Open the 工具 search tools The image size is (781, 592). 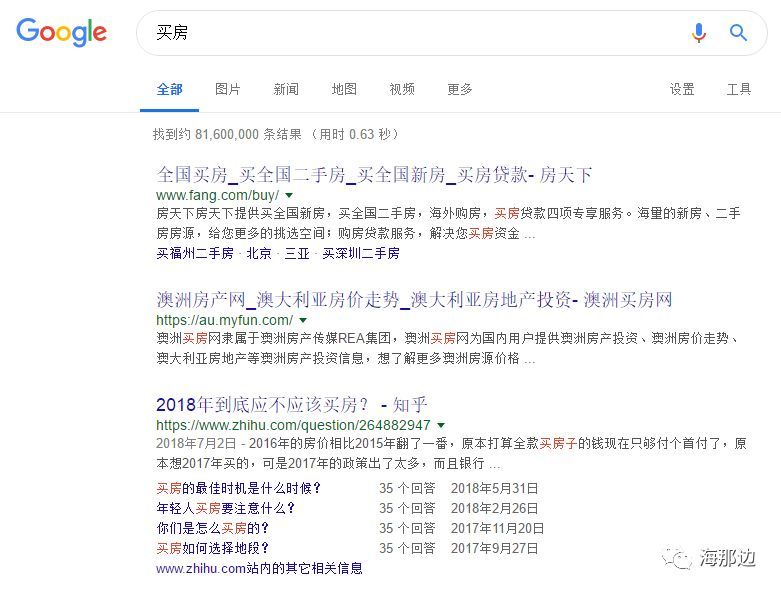[739, 89]
